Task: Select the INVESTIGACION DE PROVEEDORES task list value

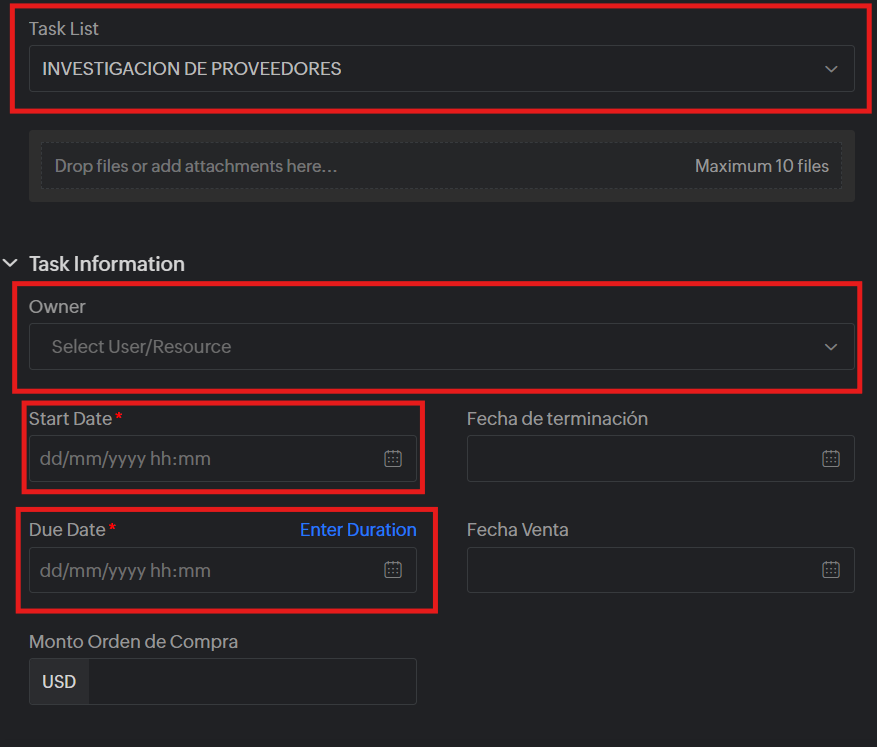Action: [192, 69]
